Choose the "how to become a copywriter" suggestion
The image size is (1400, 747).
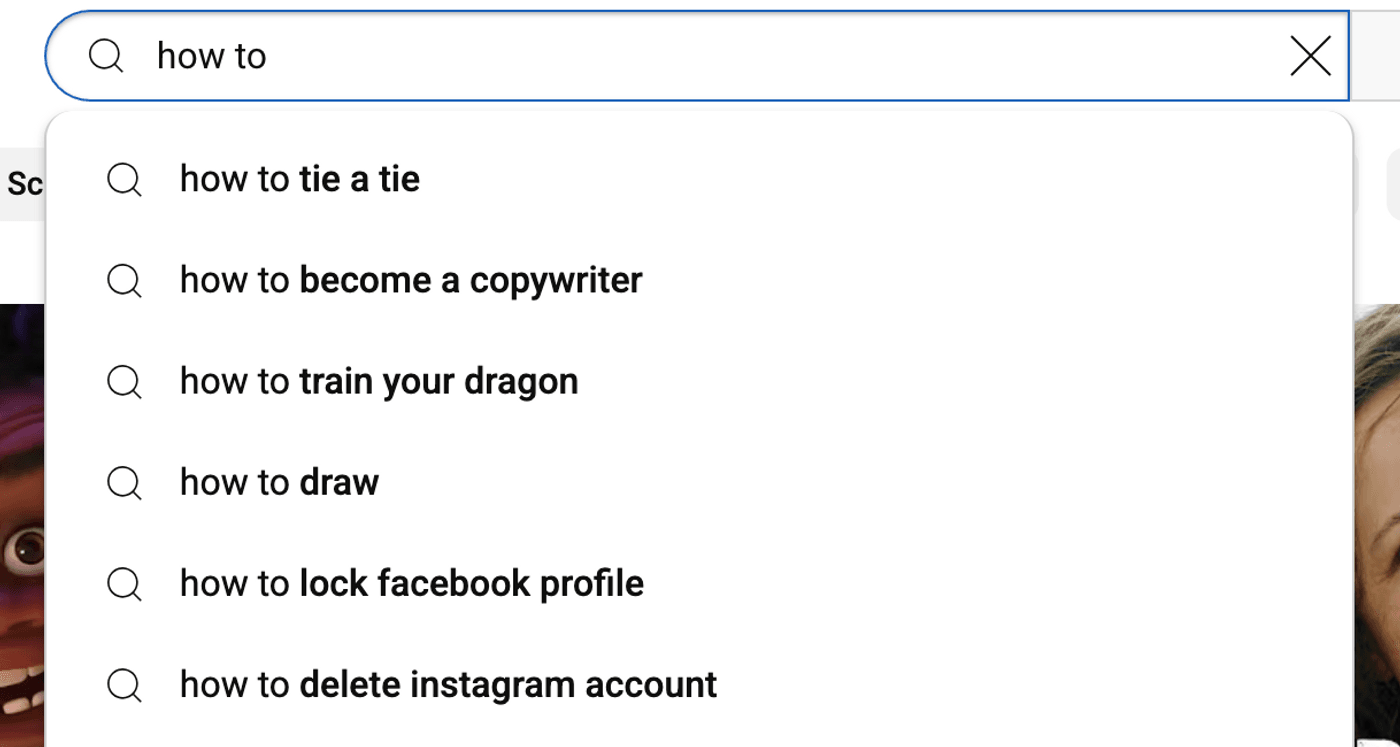coord(411,281)
